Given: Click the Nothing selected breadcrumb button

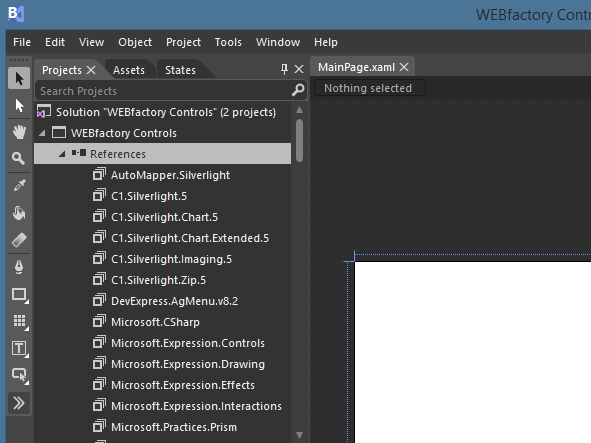Looking at the screenshot, I should 370,88.
